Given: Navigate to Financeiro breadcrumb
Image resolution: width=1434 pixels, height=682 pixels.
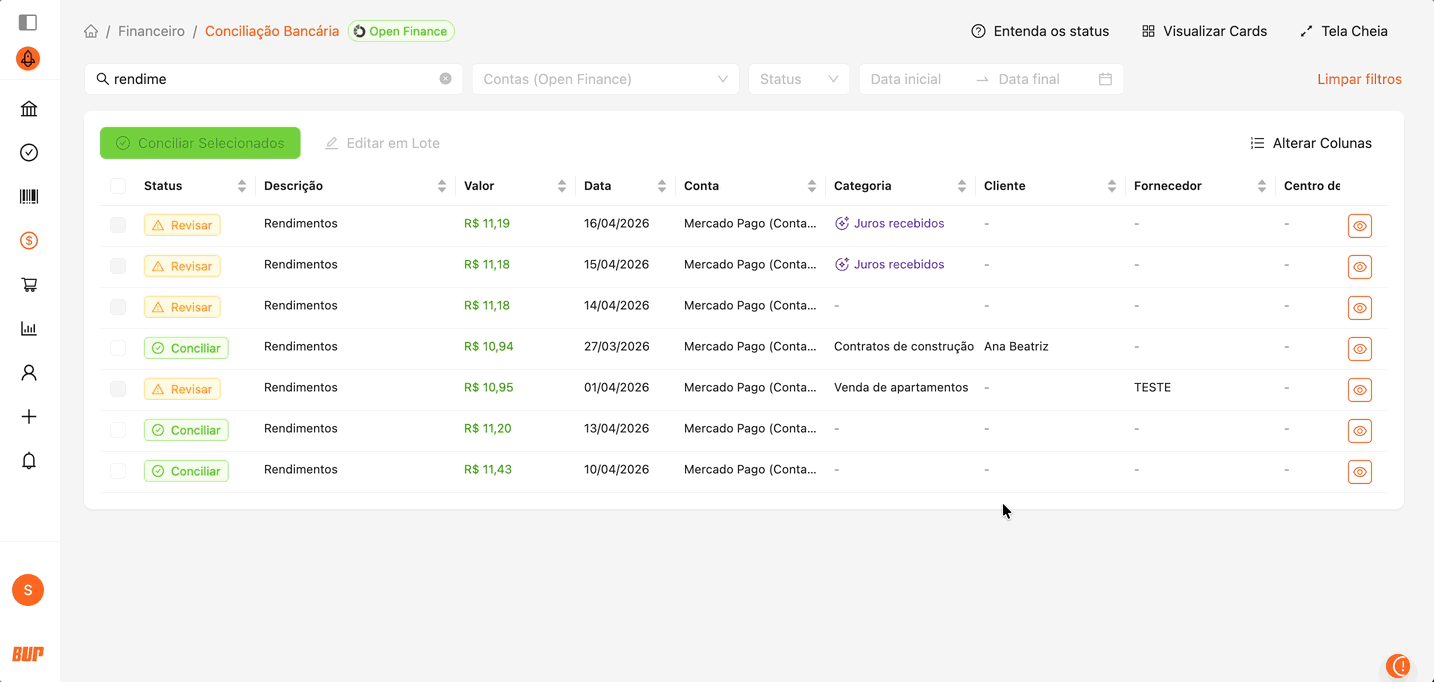Looking at the screenshot, I should click(x=151, y=31).
